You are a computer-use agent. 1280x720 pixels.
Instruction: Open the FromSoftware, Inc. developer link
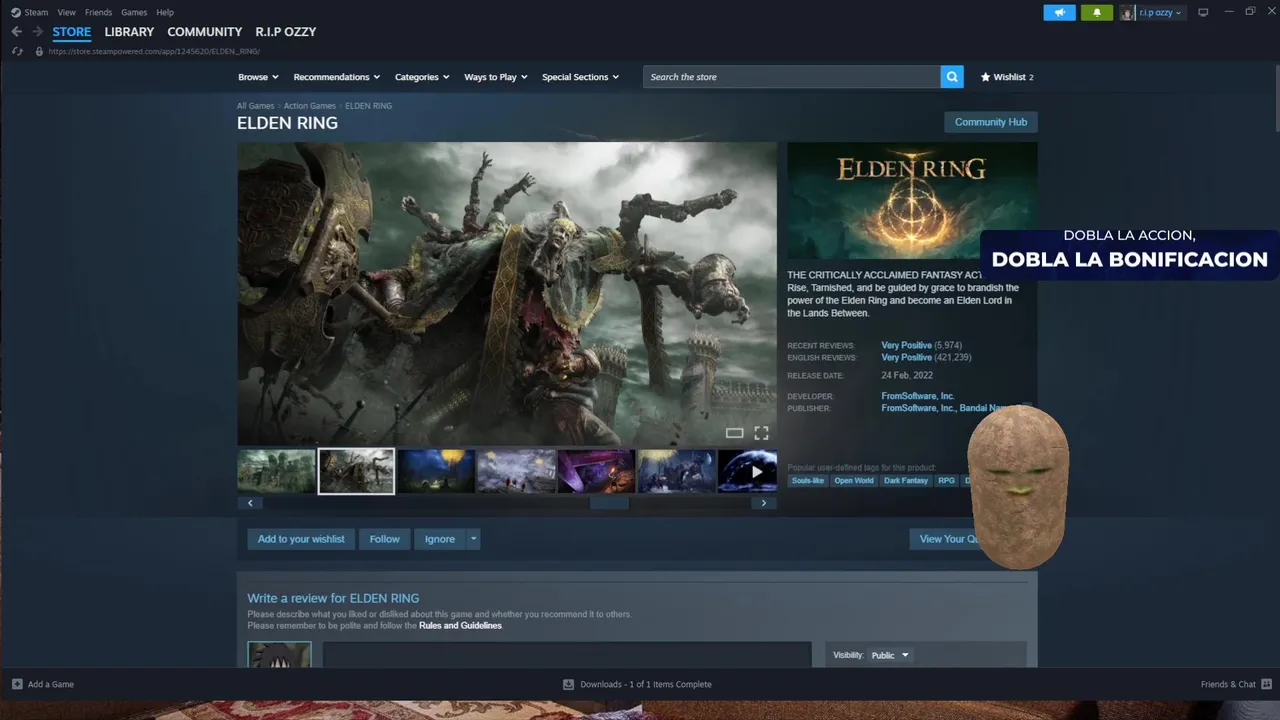(x=918, y=397)
